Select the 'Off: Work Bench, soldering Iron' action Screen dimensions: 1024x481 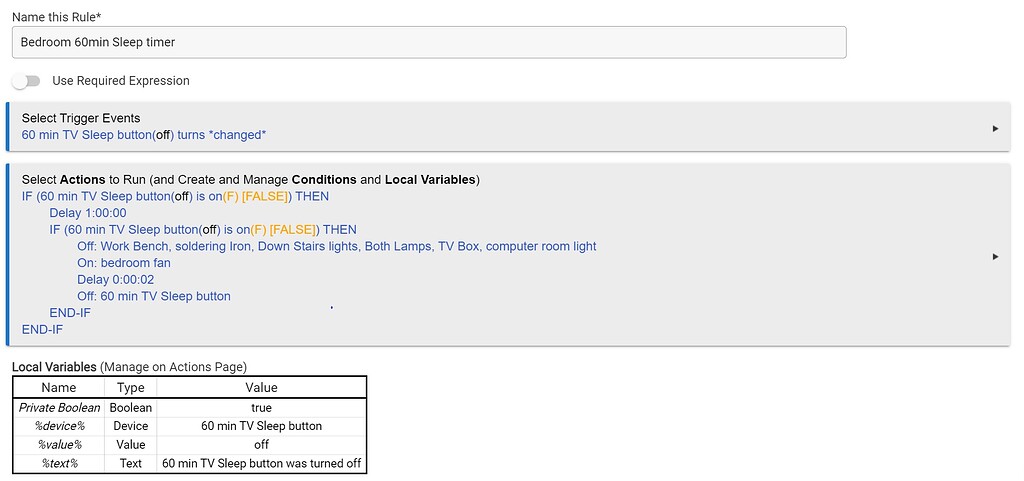pos(336,246)
